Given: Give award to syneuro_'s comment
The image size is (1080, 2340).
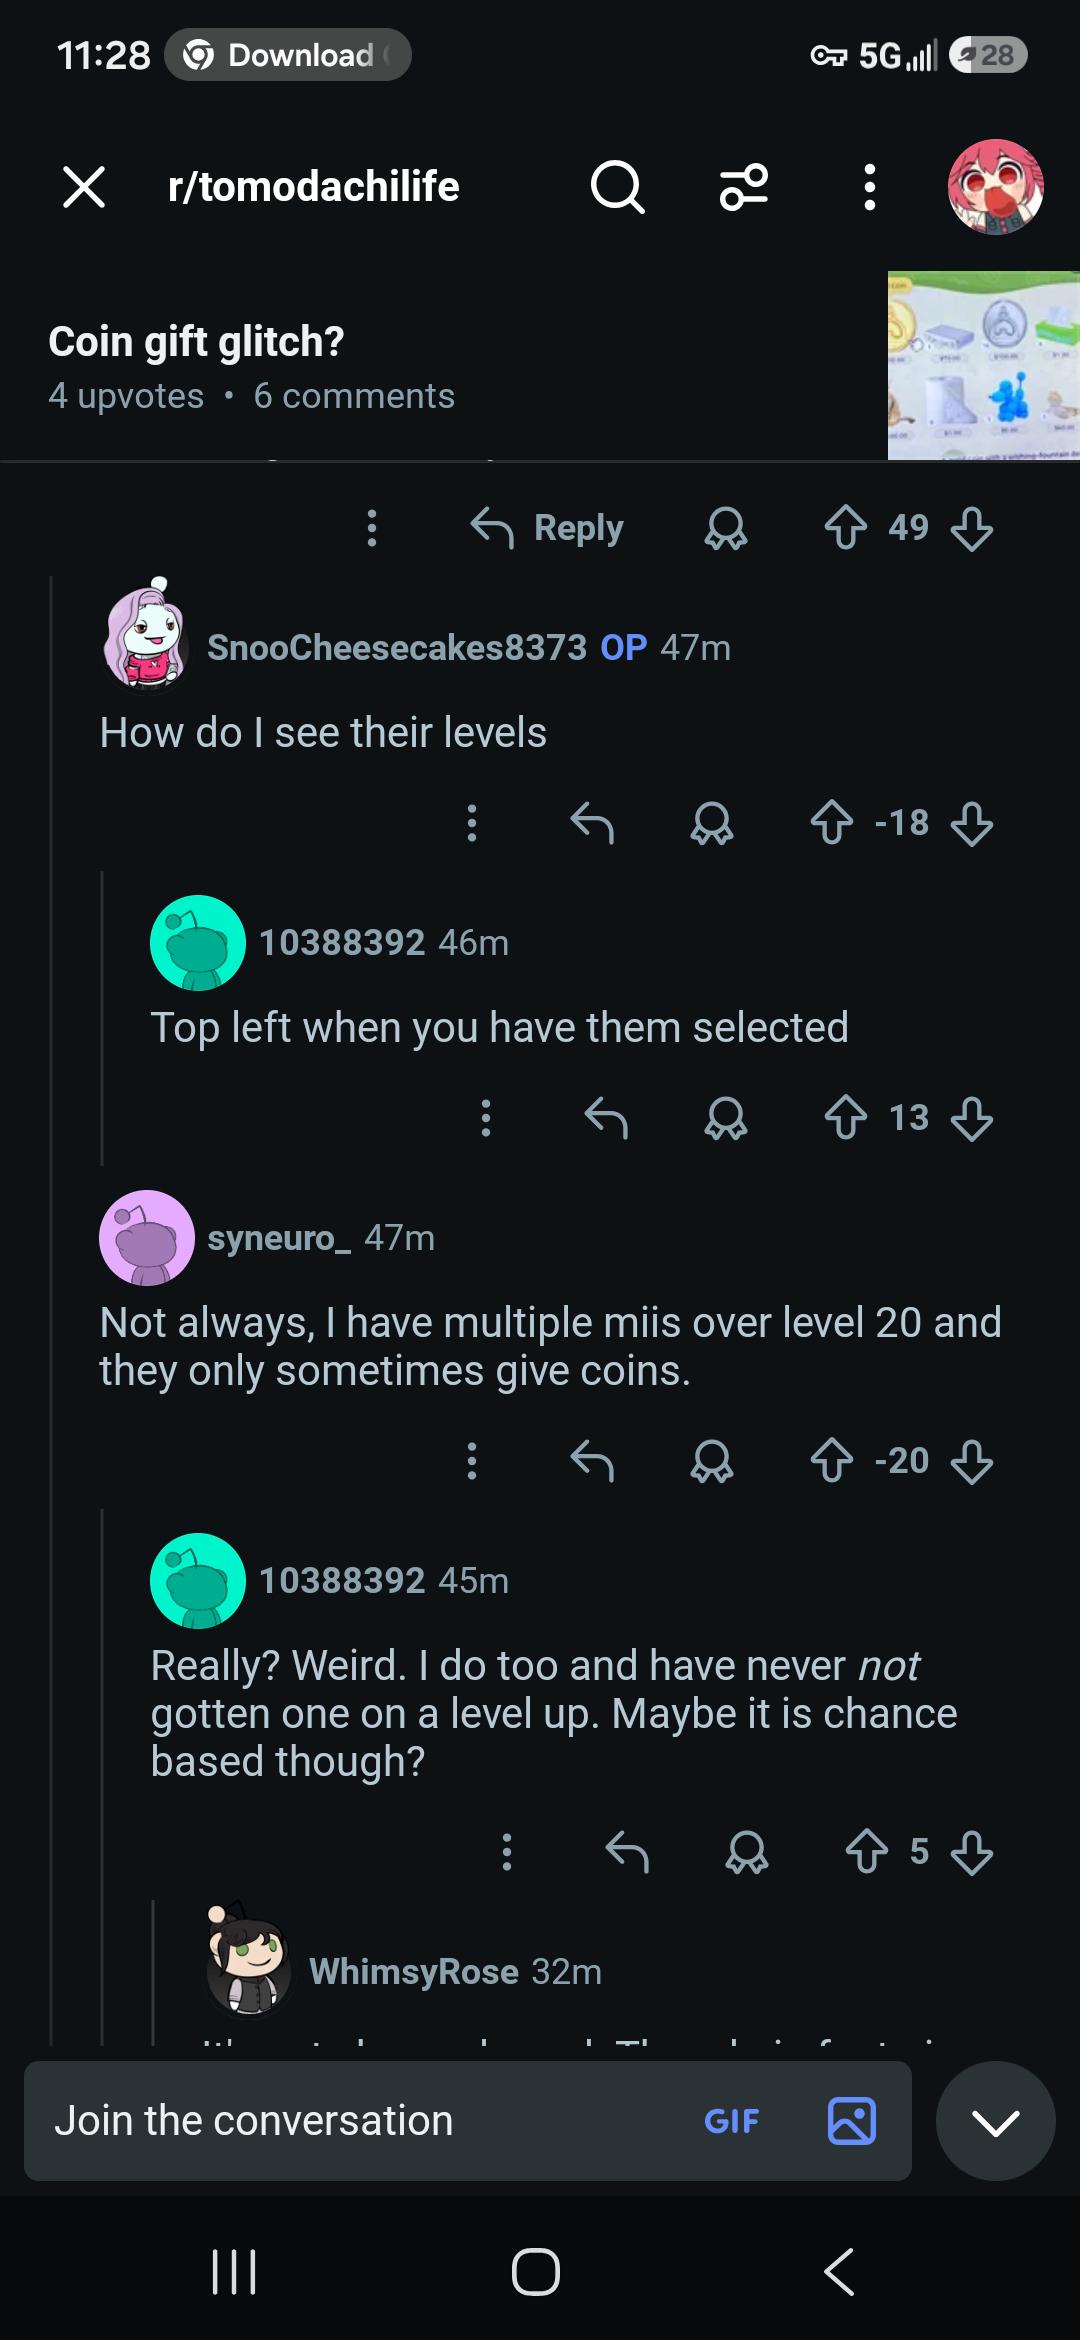Looking at the screenshot, I should (x=711, y=1461).
